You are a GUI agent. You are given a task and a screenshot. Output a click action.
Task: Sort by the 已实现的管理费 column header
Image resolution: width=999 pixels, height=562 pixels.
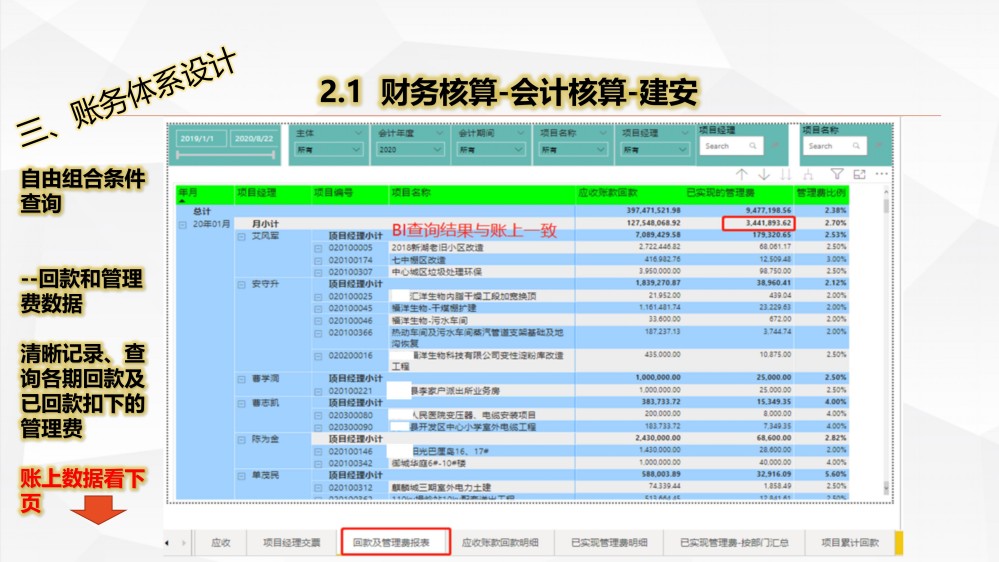721,192
